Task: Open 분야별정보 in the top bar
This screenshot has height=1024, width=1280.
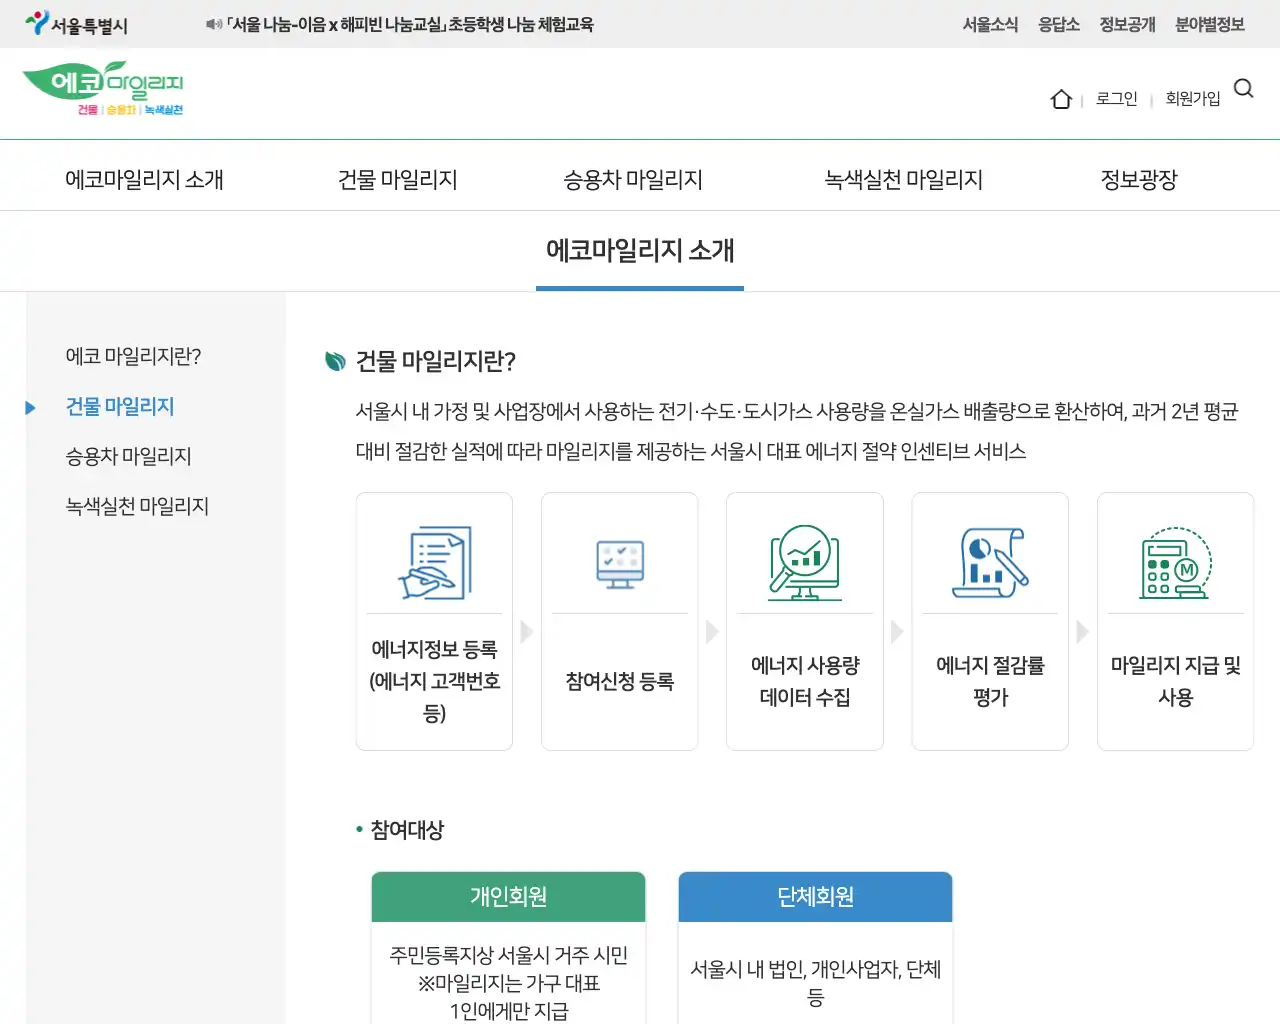Action: point(1210,25)
